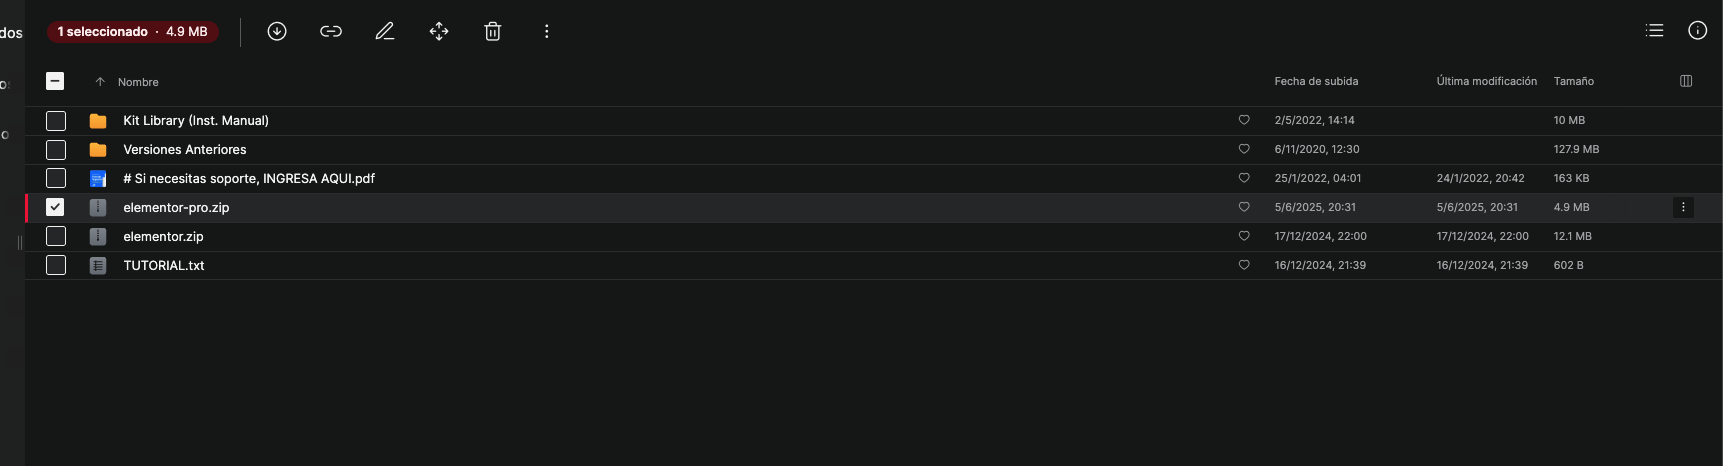
Task: Open elementor-pro.zip row options menu
Action: 1683,207
